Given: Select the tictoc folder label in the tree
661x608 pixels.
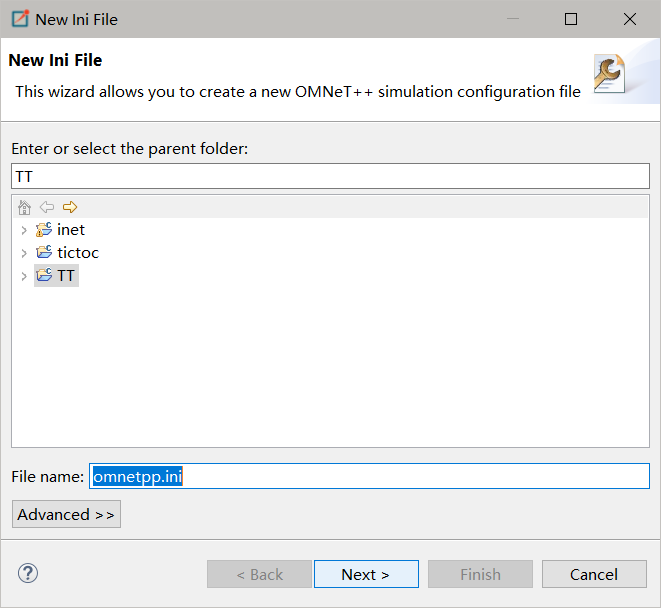Looking at the screenshot, I should coord(78,253).
